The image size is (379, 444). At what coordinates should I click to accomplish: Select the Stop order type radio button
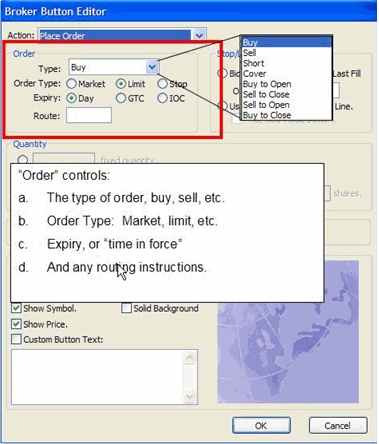click(x=162, y=84)
